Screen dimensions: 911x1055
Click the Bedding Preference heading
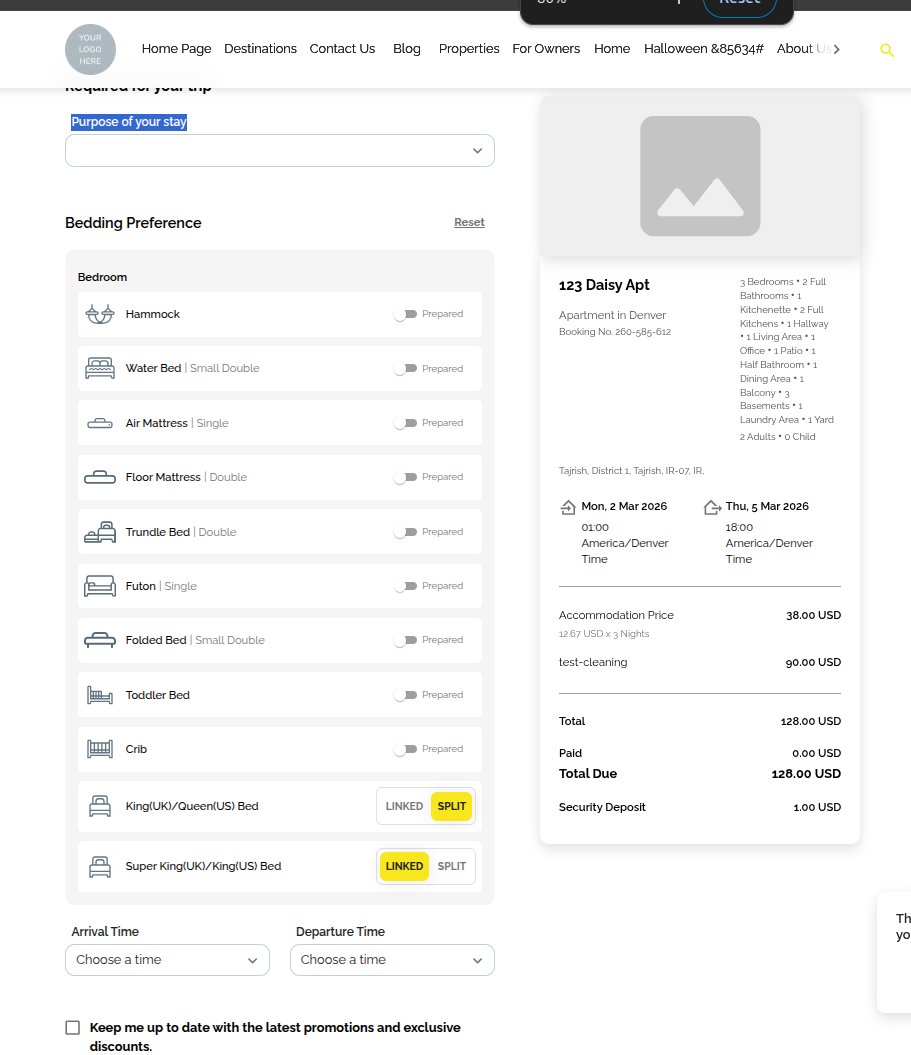pyautogui.click(x=133, y=223)
